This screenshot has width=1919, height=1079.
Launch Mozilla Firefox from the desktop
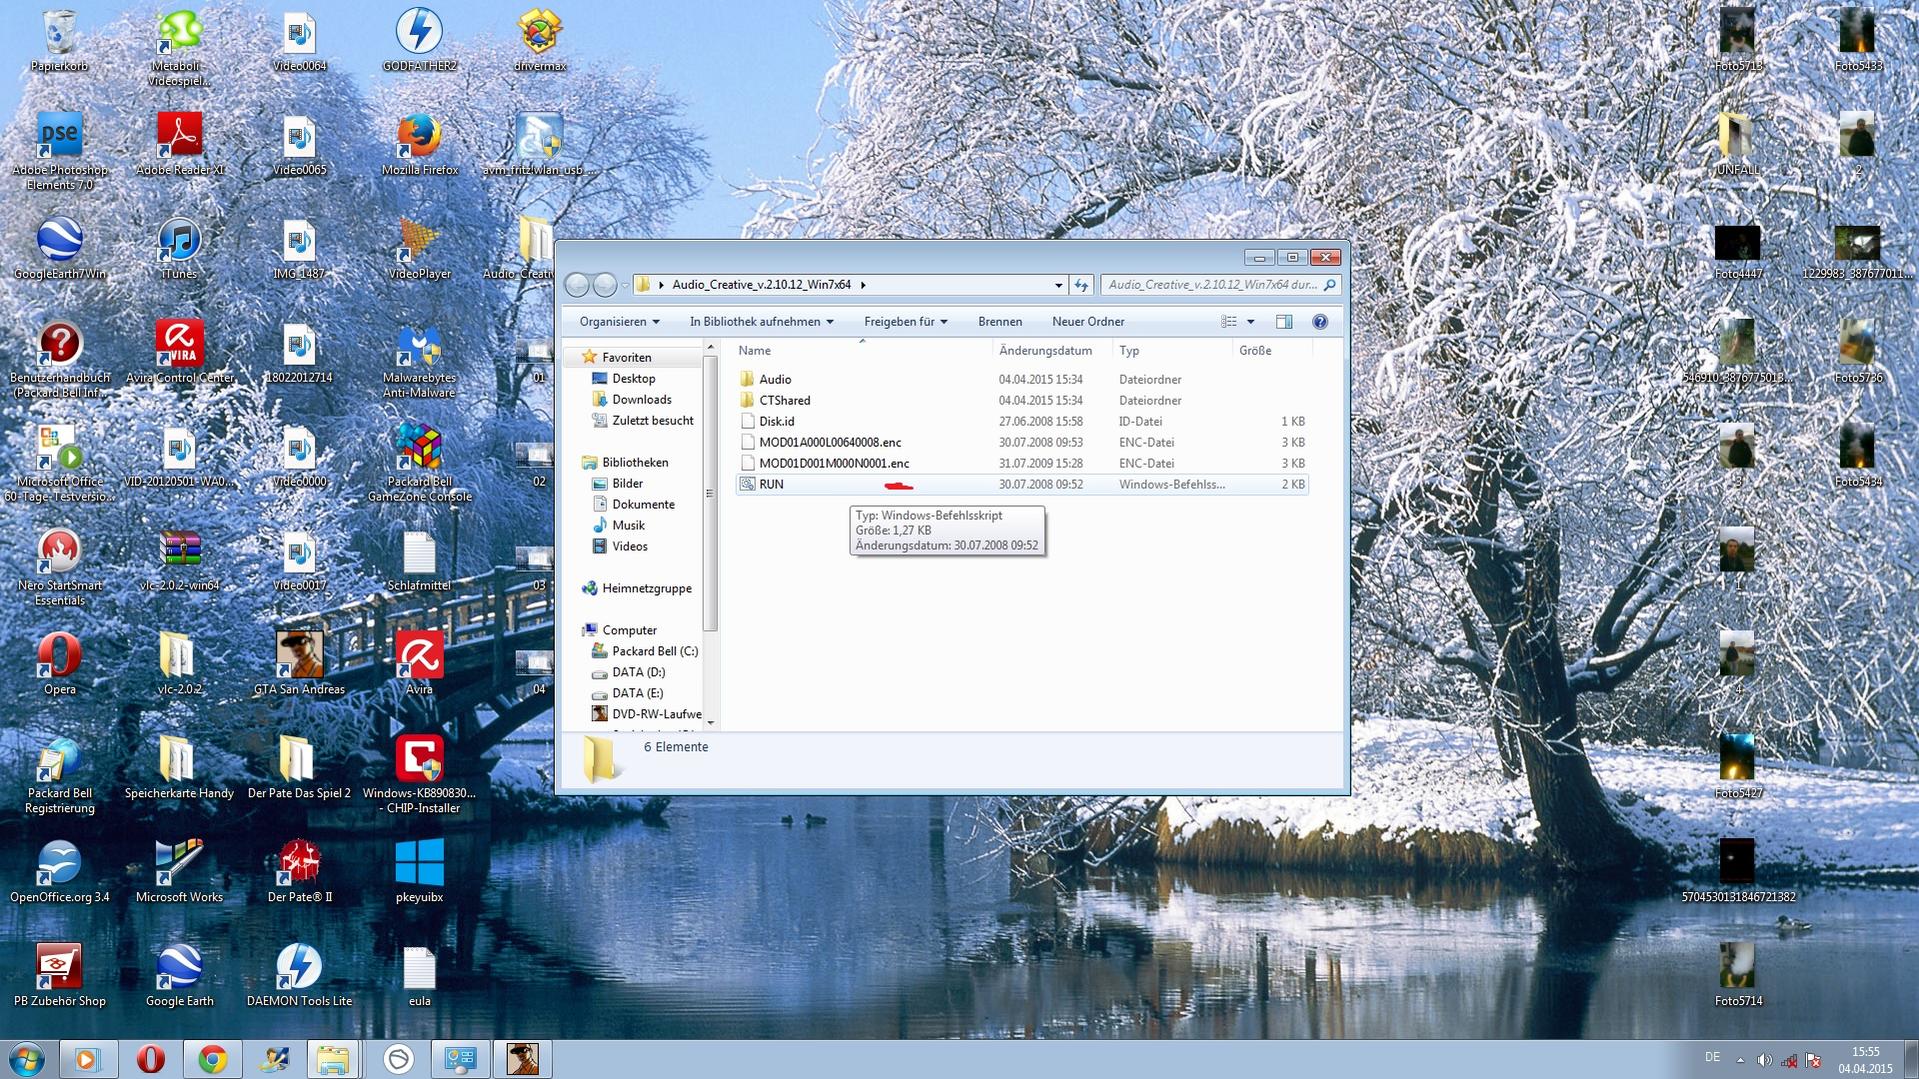pos(420,144)
